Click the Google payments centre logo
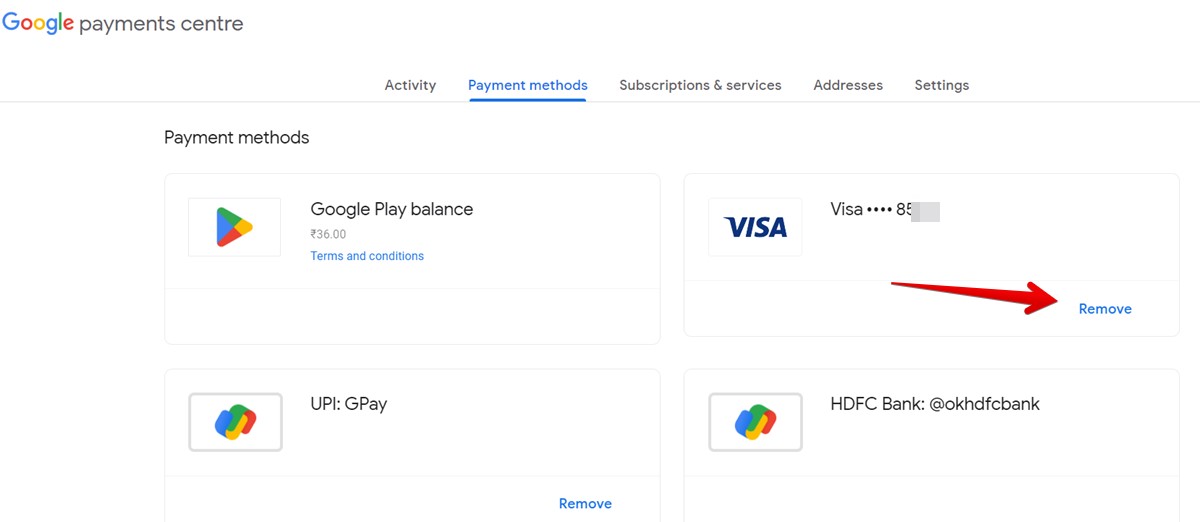The width and height of the screenshot is (1200, 522). [x=122, y=24]
